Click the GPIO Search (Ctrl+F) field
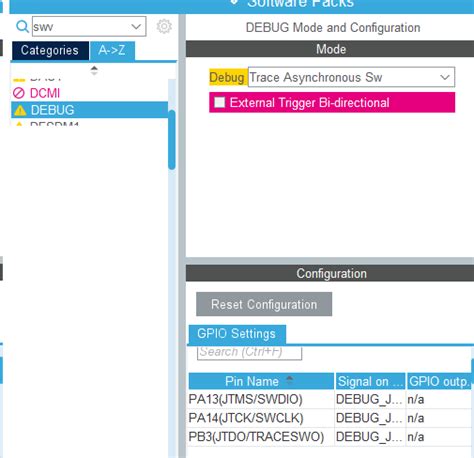The width and height of the screenshot is (474, 458). click(x=249, y=352)
